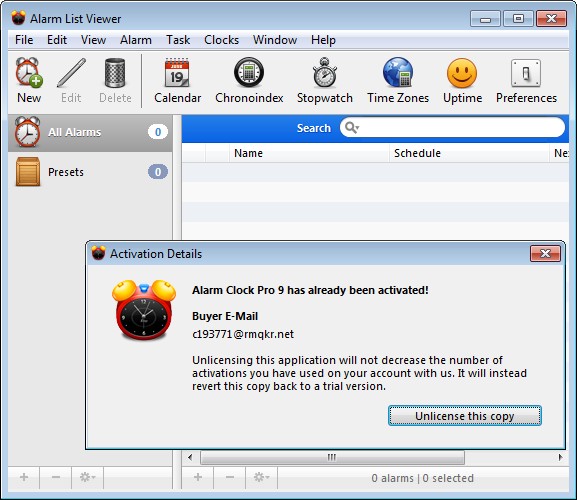Click the Alarm List Viewer title bar icon

click(18, 18)
